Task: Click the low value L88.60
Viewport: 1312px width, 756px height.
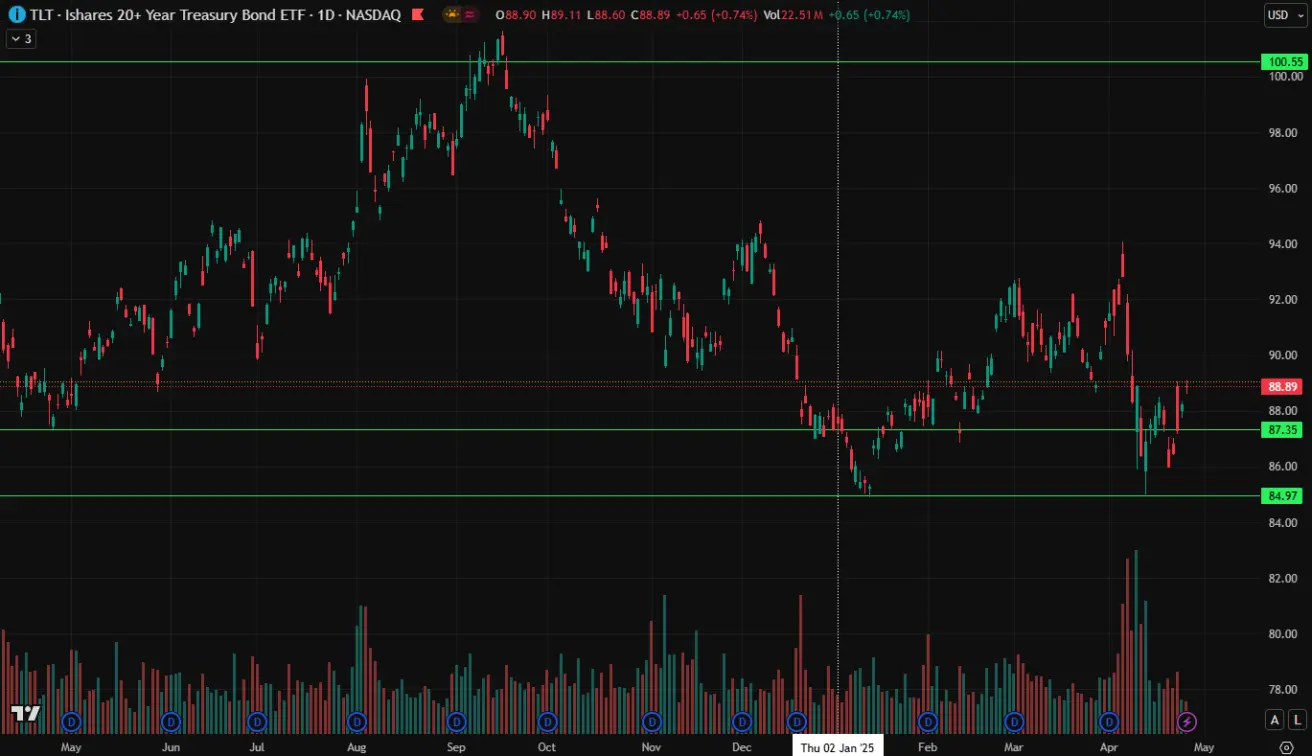Action: point(605,15)
